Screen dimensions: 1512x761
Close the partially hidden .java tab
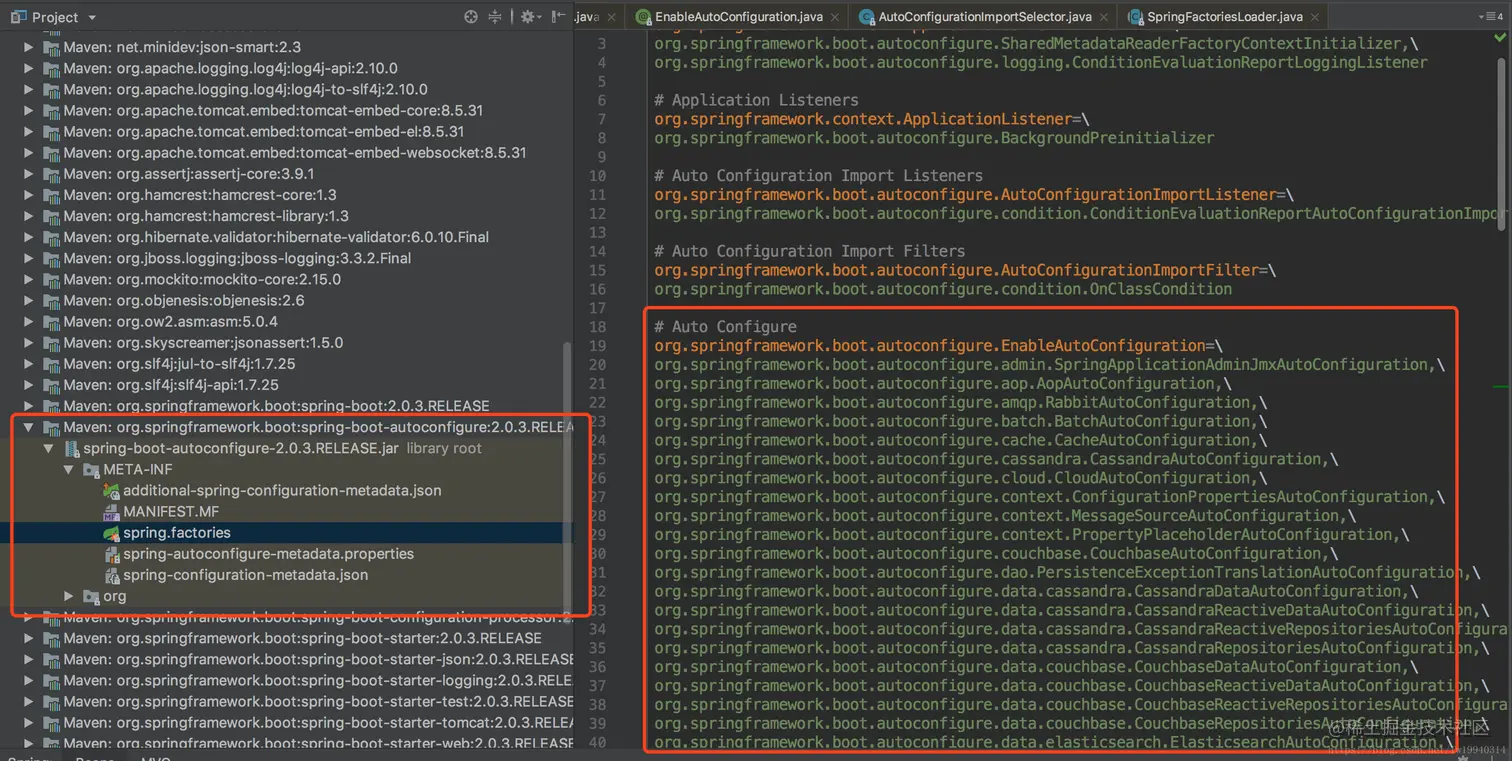coord(612,17)
